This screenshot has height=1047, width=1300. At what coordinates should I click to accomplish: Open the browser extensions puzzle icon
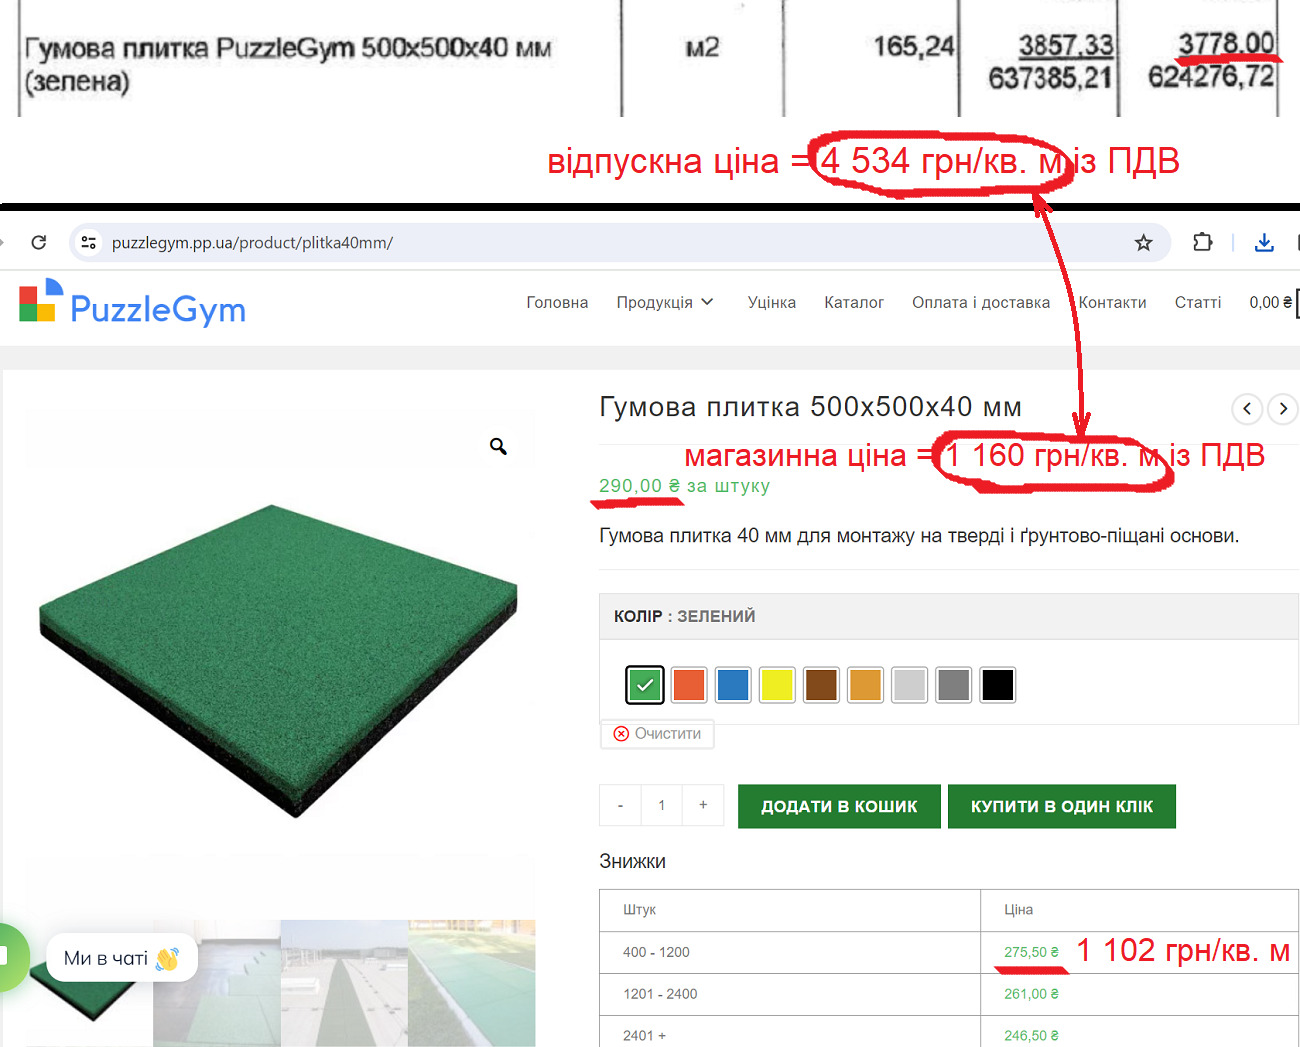(1202, 242)
